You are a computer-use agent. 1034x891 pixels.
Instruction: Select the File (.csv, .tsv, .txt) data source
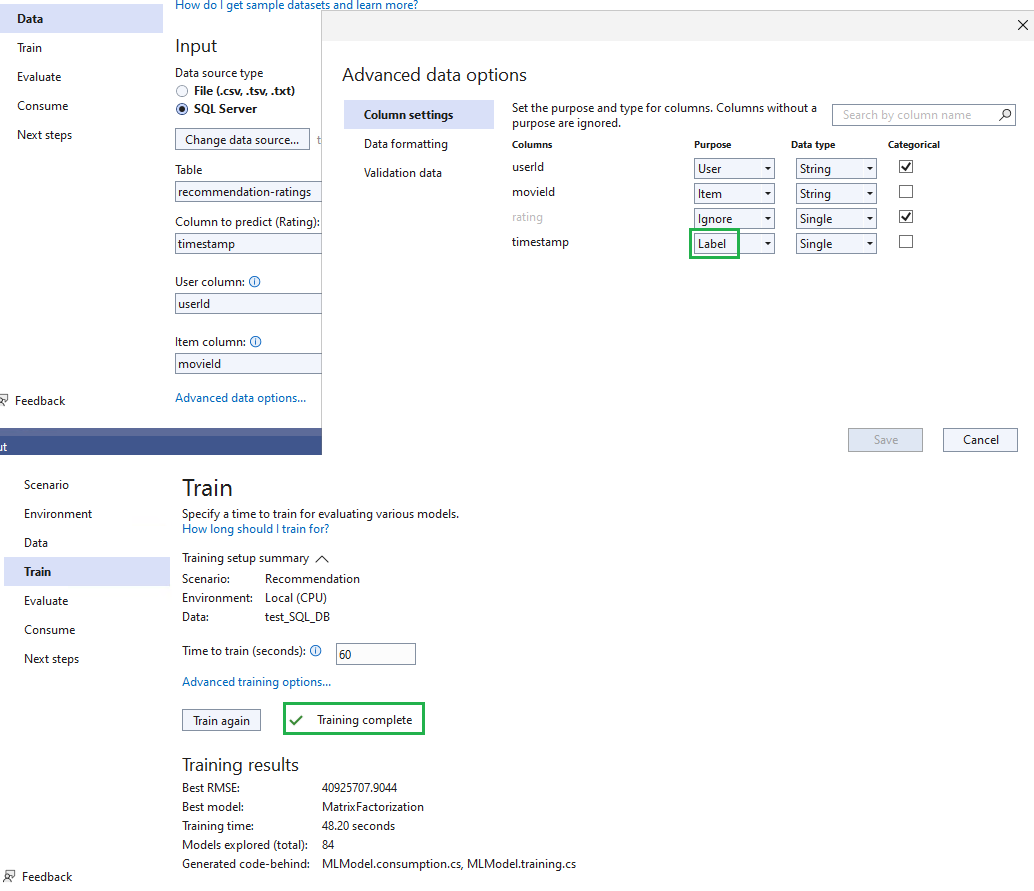point(182,91)
